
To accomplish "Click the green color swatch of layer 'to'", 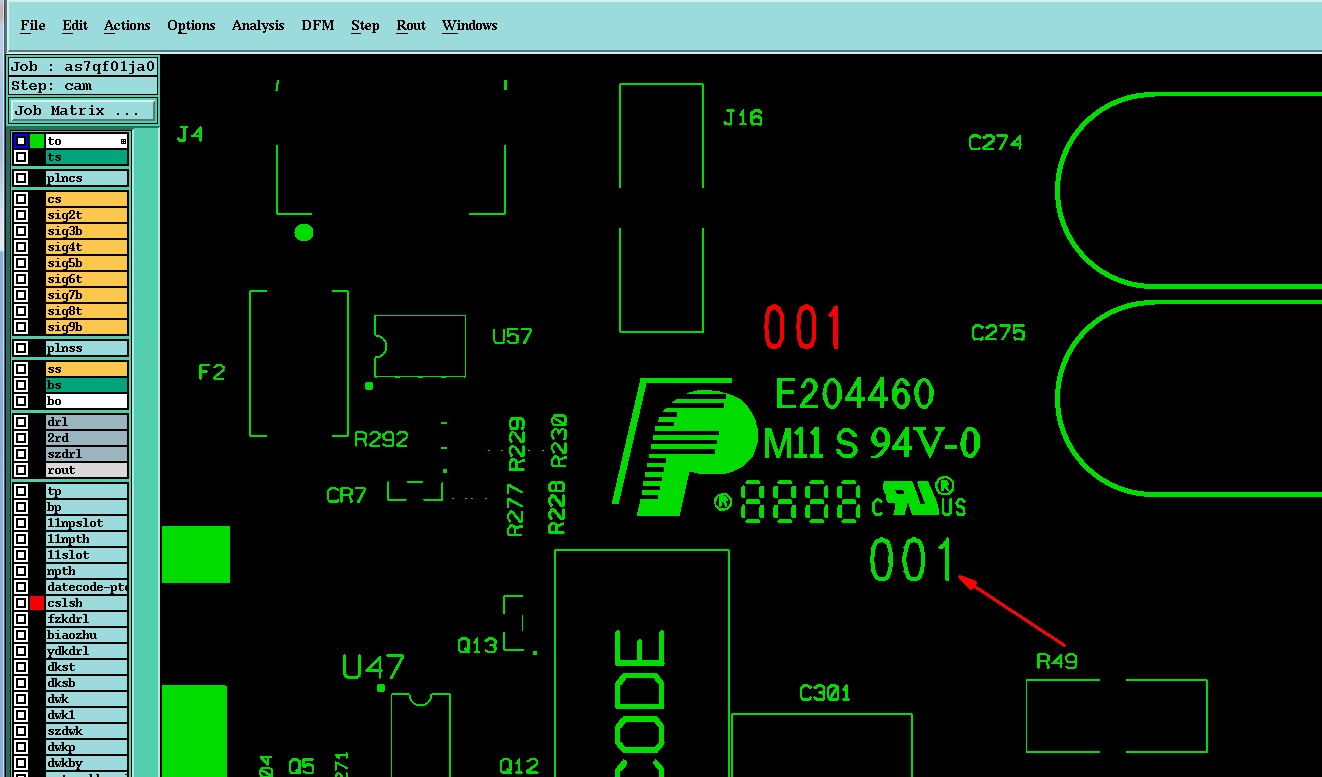I will (37, 141).
